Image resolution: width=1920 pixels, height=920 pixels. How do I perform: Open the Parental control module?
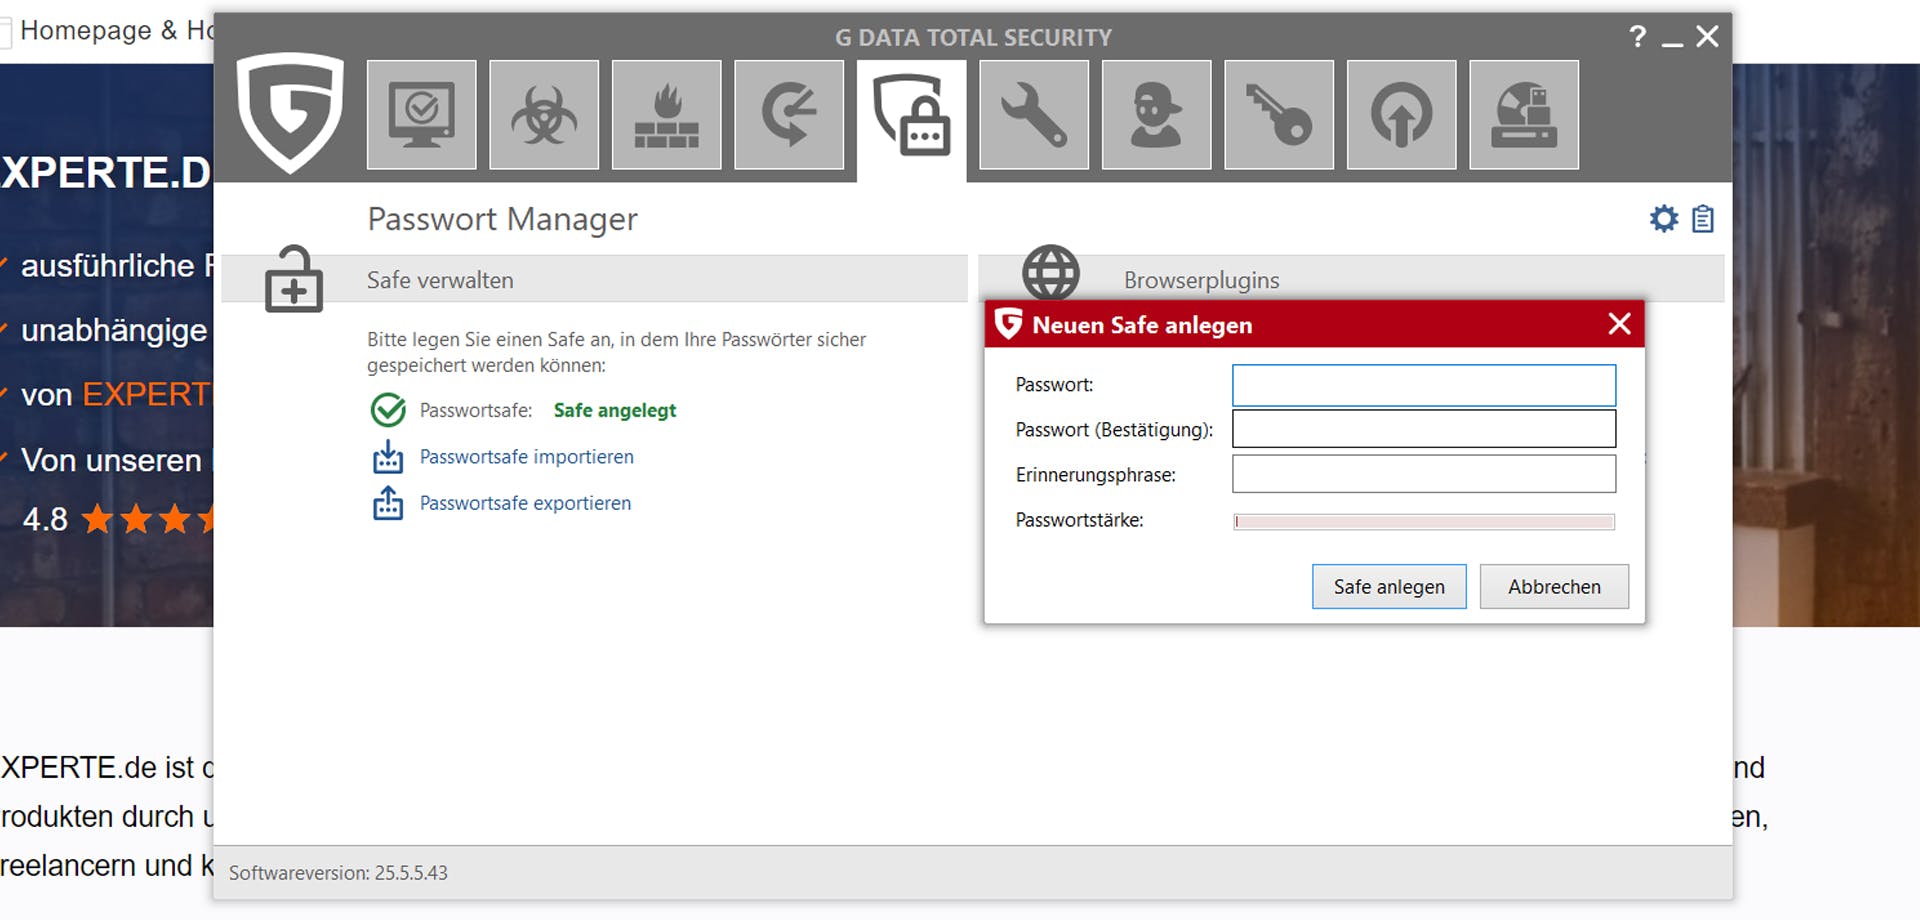pos(1157,114)
